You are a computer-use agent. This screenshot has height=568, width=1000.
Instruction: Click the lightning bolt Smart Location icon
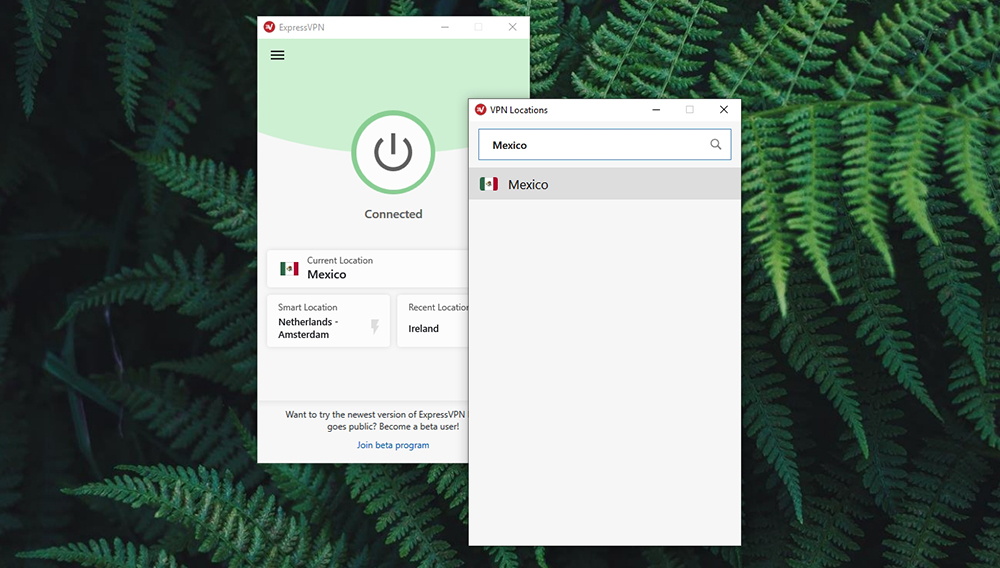[x=375, y=326]
